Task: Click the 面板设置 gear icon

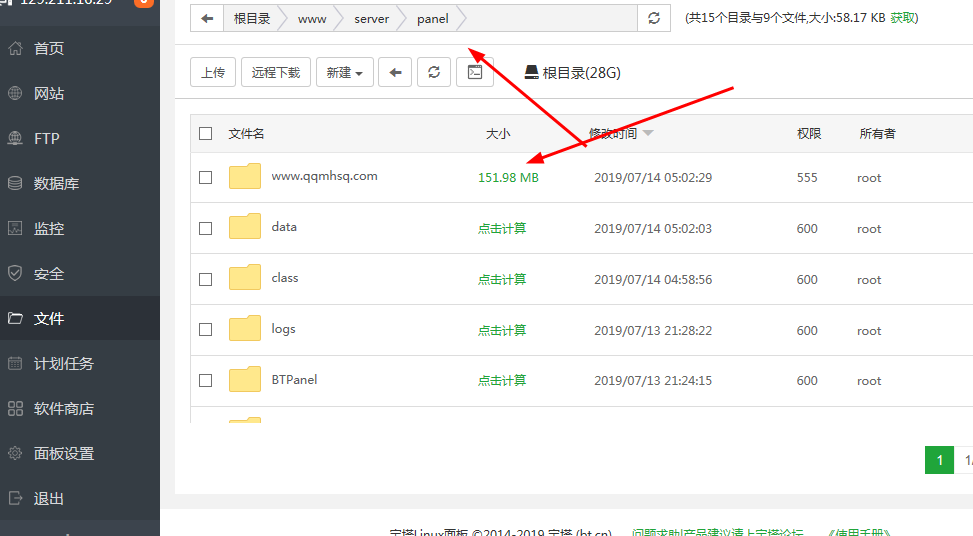Action: pos(15,453)
